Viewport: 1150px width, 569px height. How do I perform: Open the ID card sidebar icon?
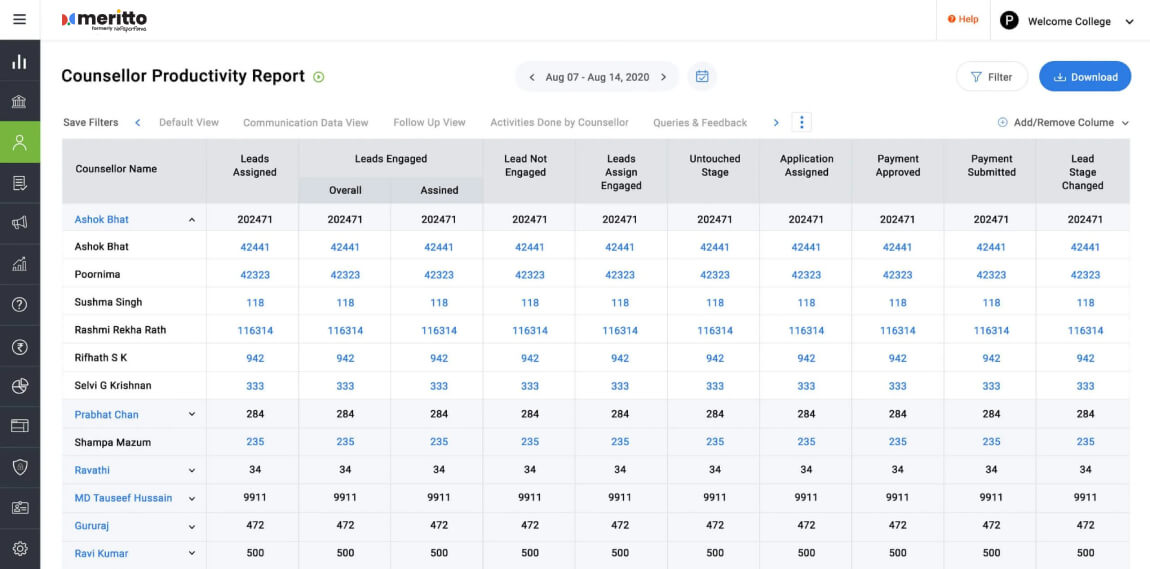[x=20, y=507]
